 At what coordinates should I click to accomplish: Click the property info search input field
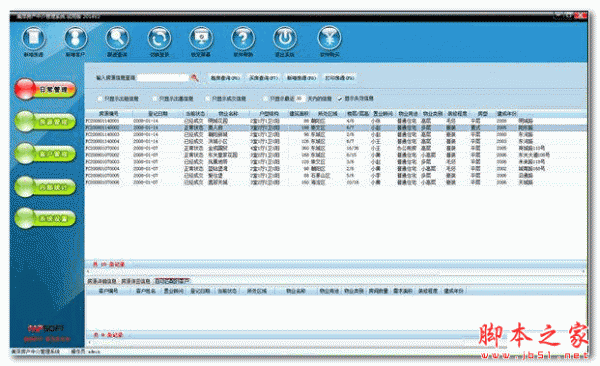click(163, 78)
